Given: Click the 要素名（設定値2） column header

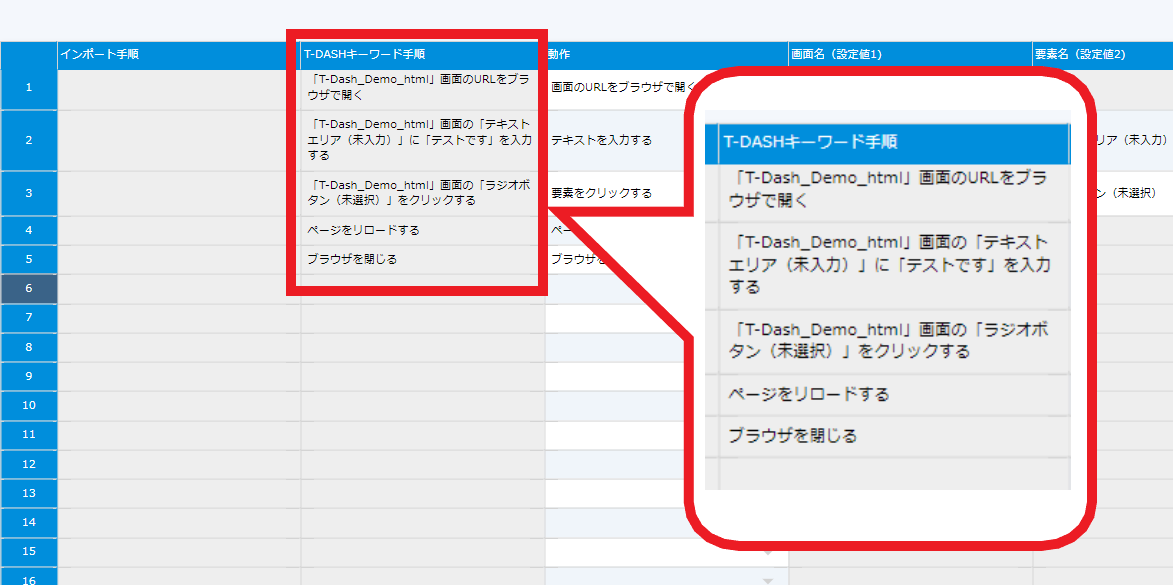Looking at the screenshot, I should click(1101, 55).
